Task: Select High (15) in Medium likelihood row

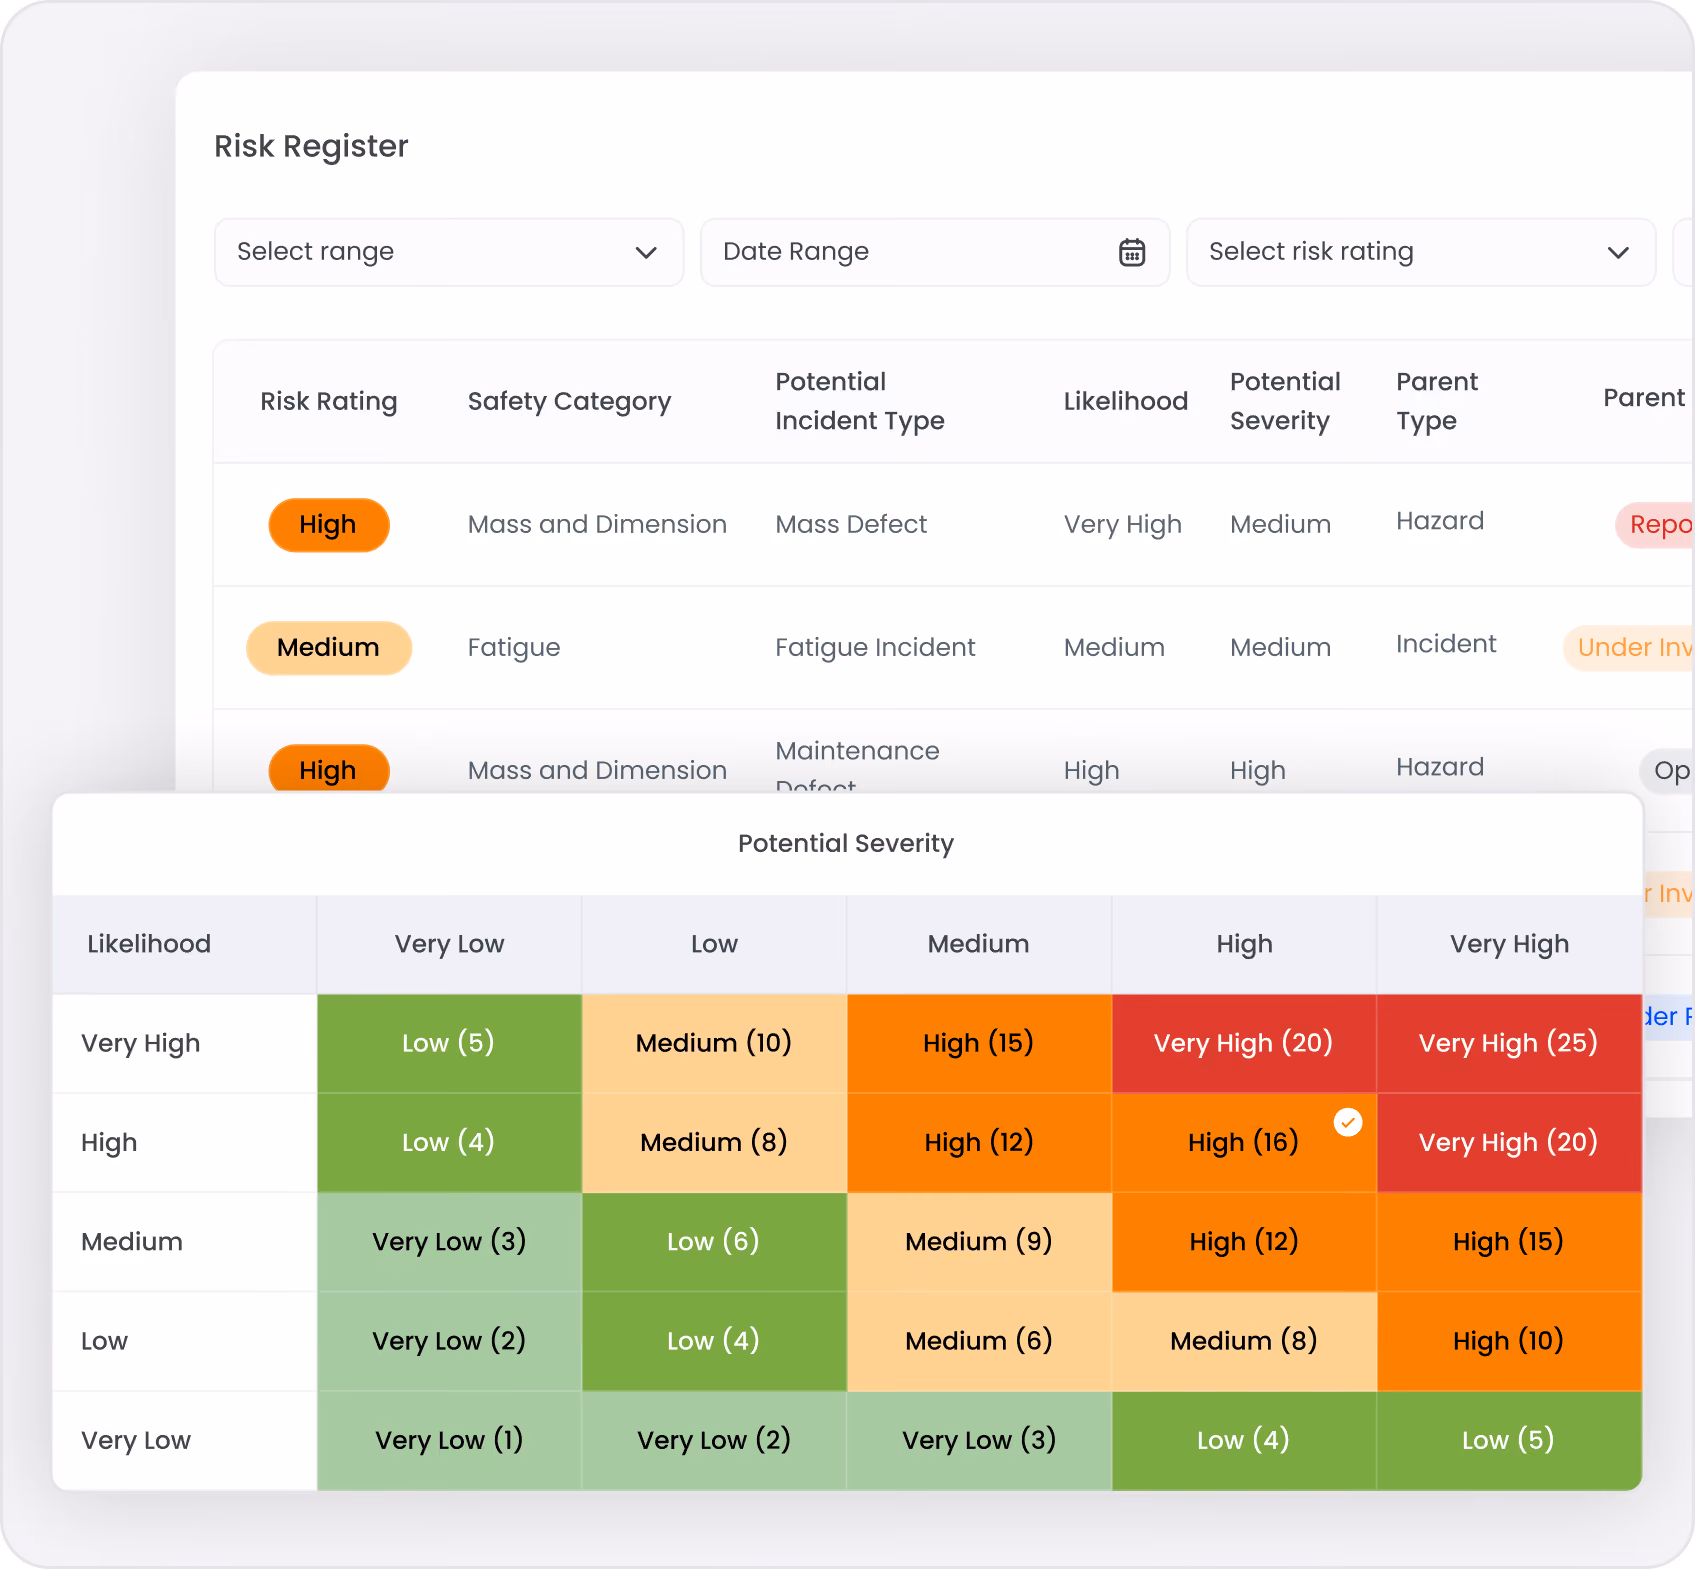Action: 1509,1242
